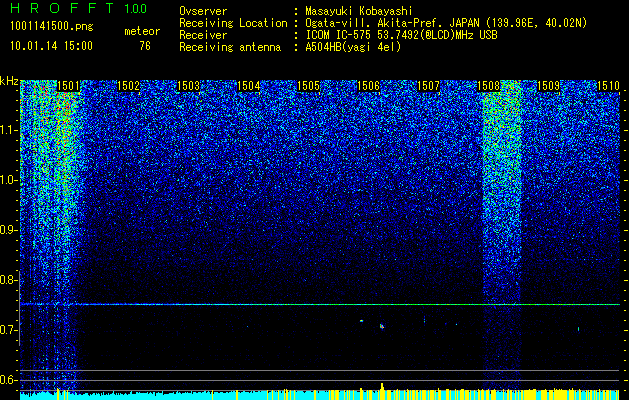The image size is (629, 400).
Task: Click the 1503 time marker
Action: (189, 86)
